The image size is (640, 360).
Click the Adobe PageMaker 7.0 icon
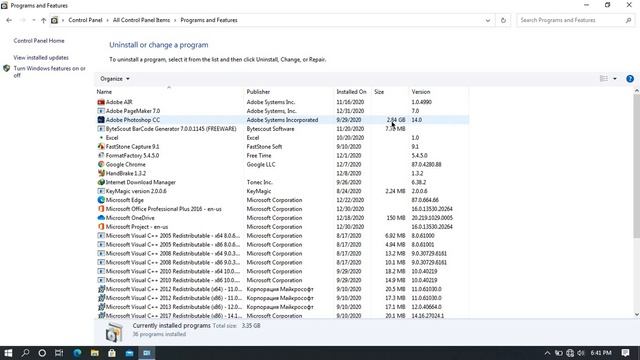point(101,111)
